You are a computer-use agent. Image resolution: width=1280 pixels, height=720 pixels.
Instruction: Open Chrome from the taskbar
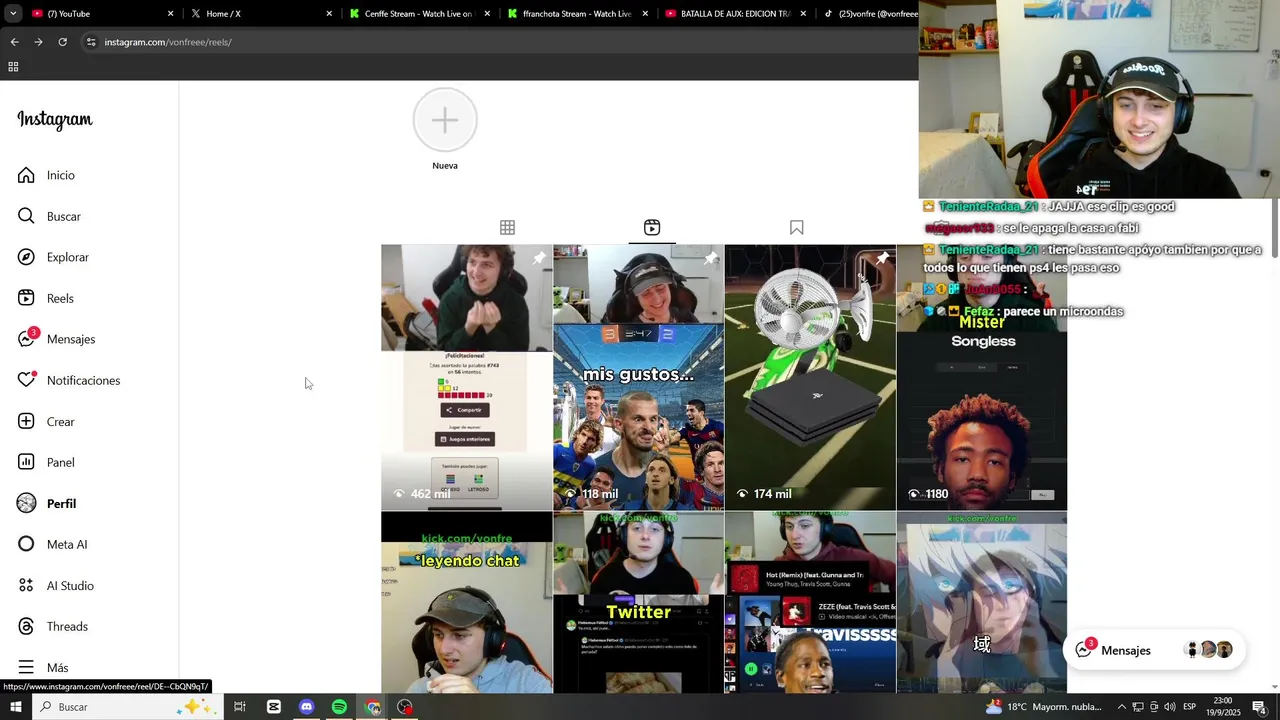373,707
